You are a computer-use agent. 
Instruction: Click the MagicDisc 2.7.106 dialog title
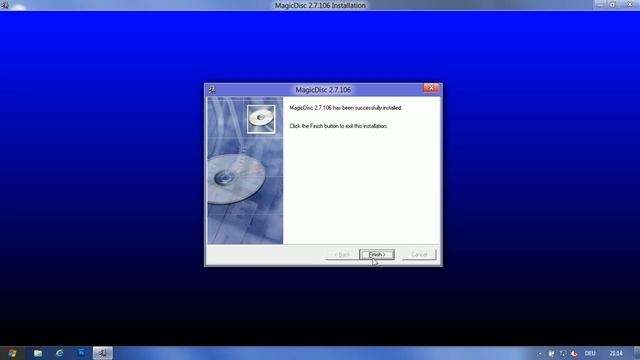pyautogui.click(x=323, y=89)
